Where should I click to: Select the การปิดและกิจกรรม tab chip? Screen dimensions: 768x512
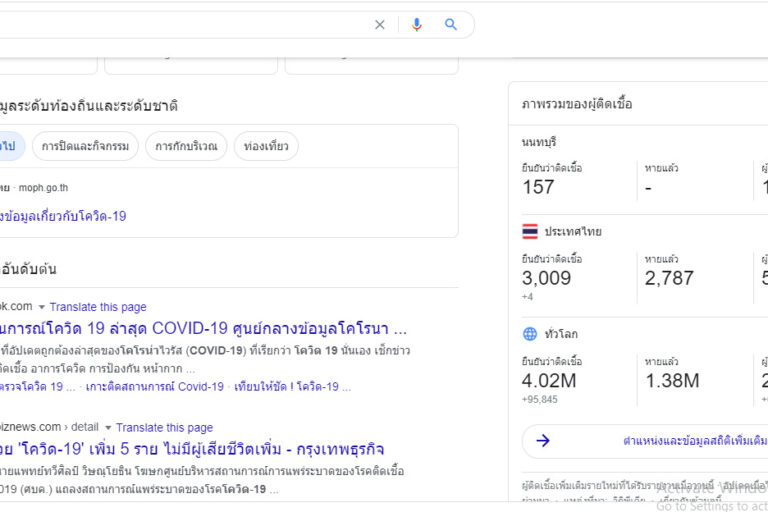point(85,147)
